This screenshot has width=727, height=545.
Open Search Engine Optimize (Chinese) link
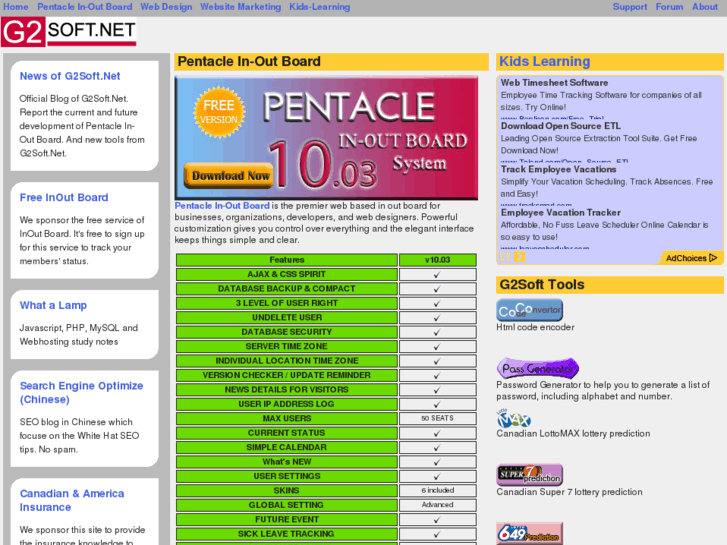tap(81, 392)
